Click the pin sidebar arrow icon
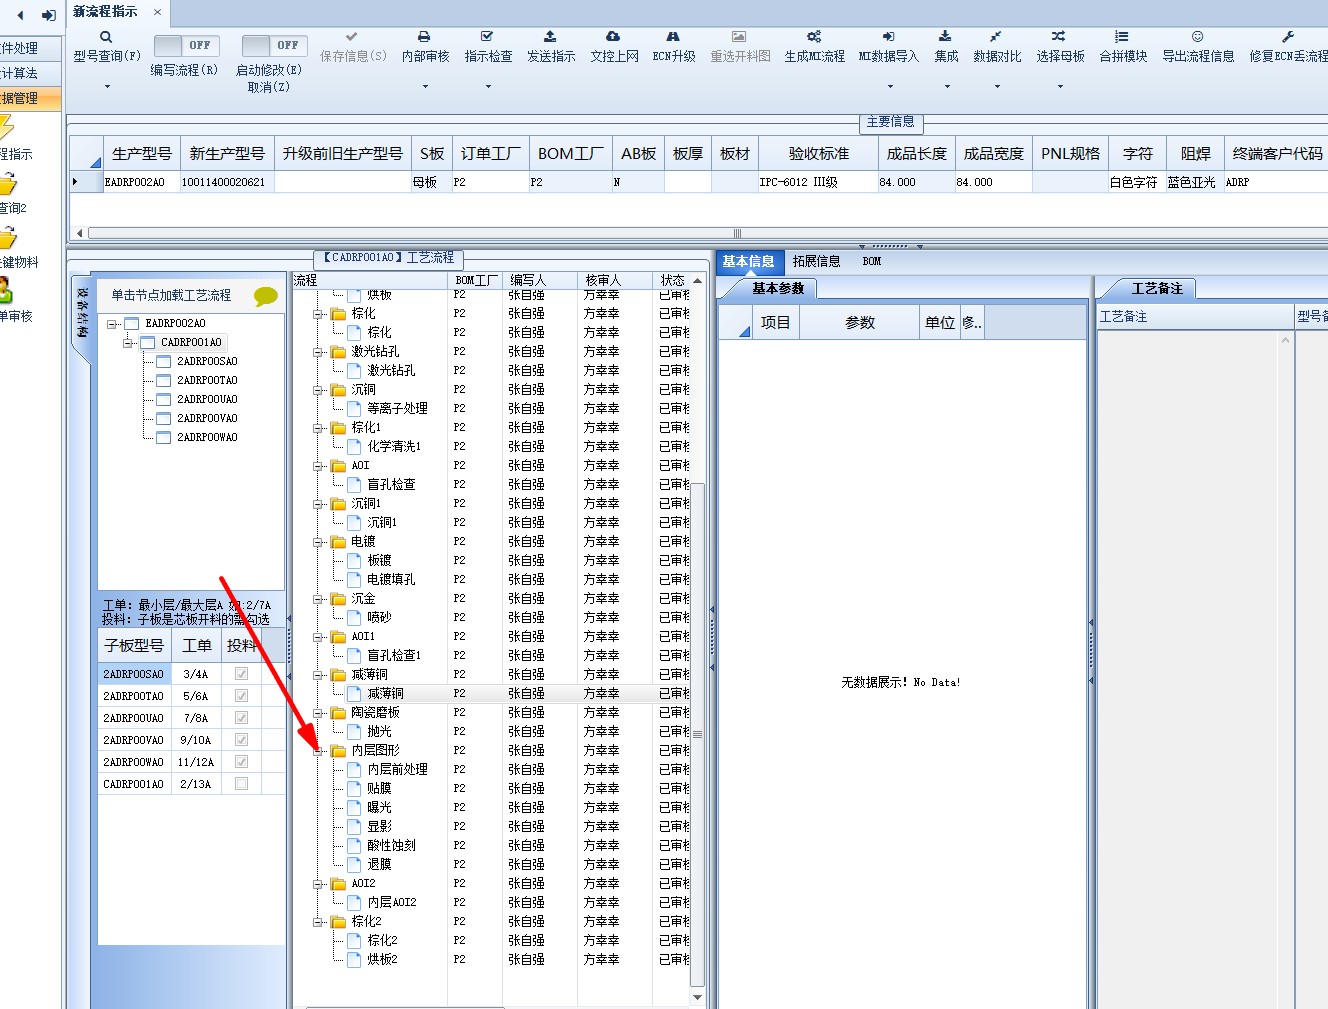Viewport: 1328px width, 1009px height. click(x=48, y=15)
